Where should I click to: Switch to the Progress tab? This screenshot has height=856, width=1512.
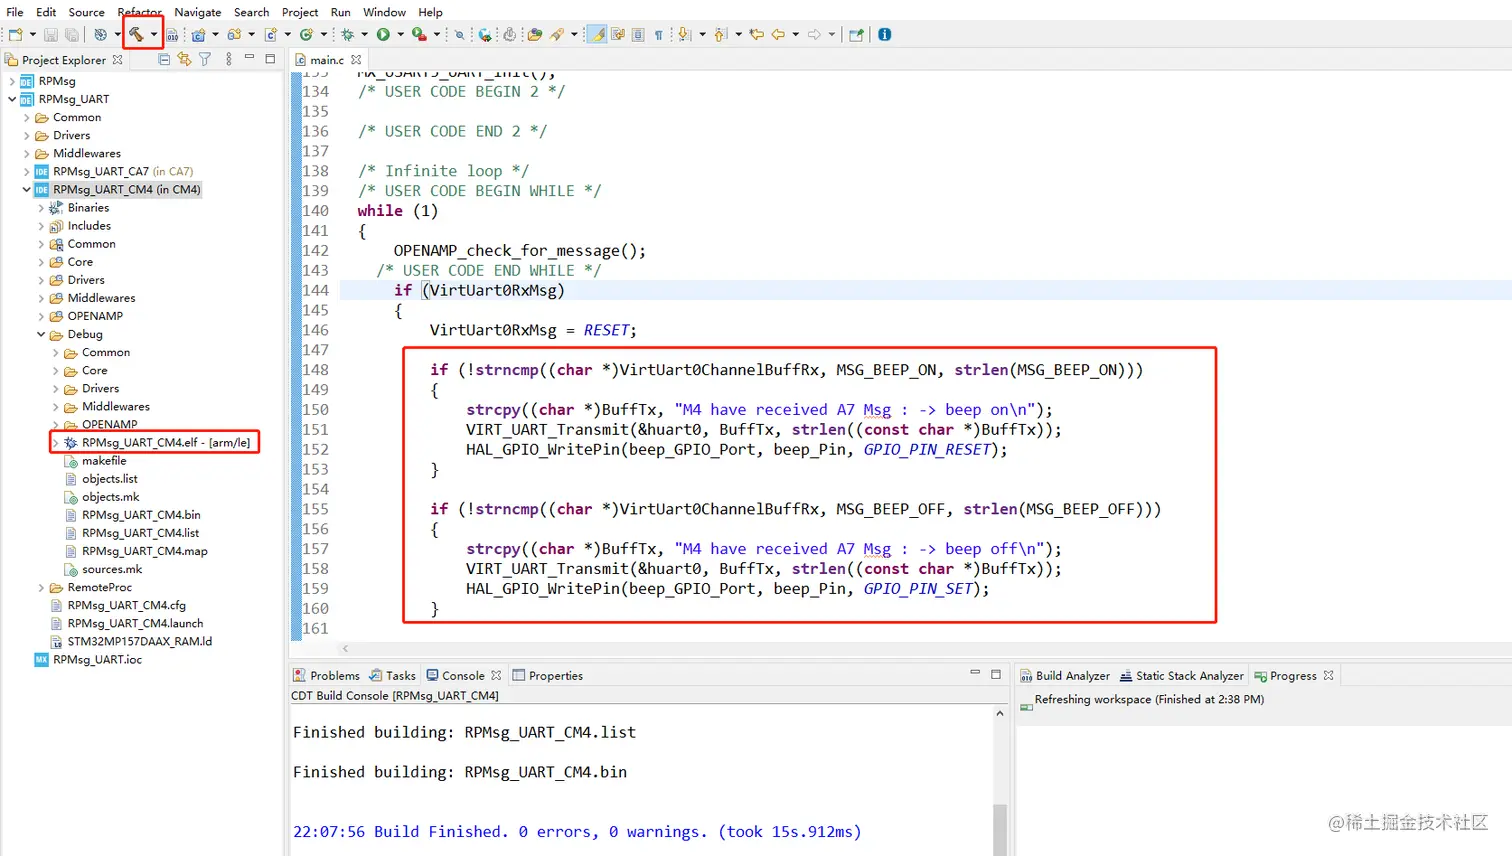pyautogui.click(x=1285, y=676)
